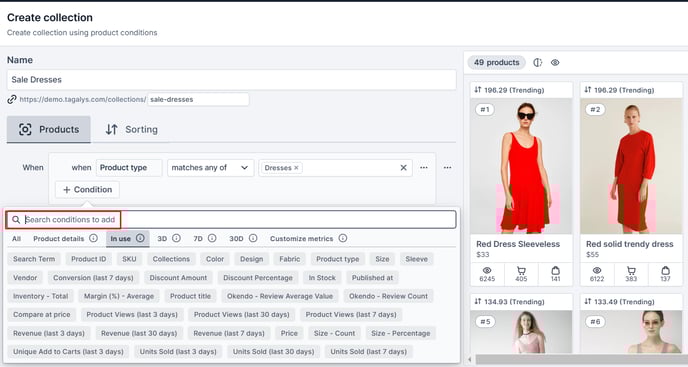Add the Okendo - Review Count condition
Image resolution: width=688 pixels, height=367 pixels.
tap(388, 296)
